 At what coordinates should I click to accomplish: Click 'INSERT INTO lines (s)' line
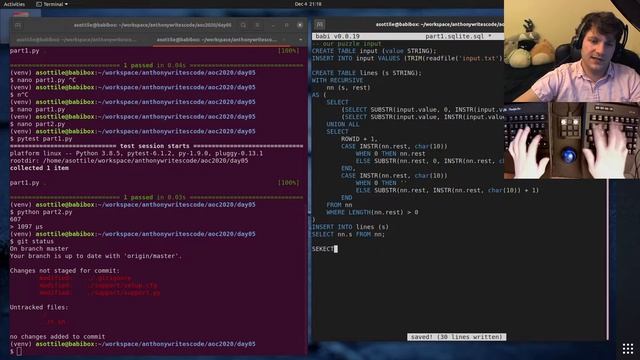(x=350, y=227)
